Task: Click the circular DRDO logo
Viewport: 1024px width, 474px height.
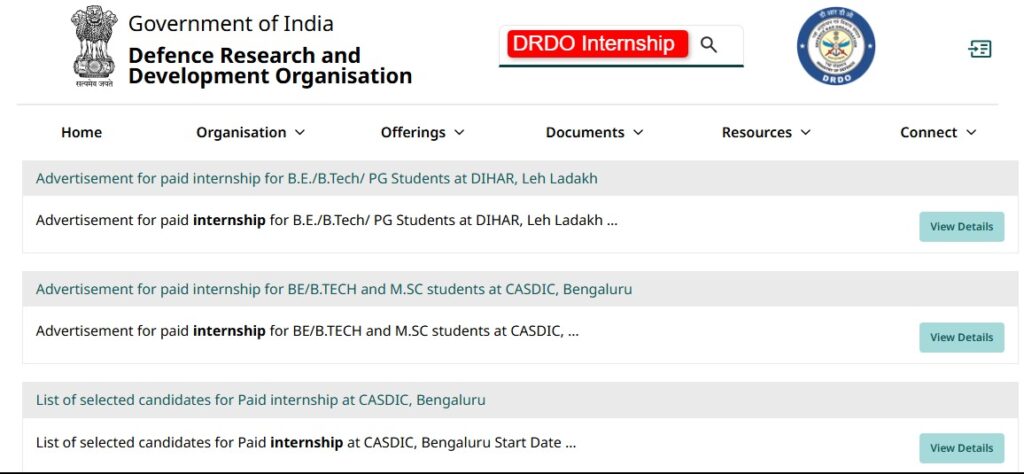Action: click(835, 47)
